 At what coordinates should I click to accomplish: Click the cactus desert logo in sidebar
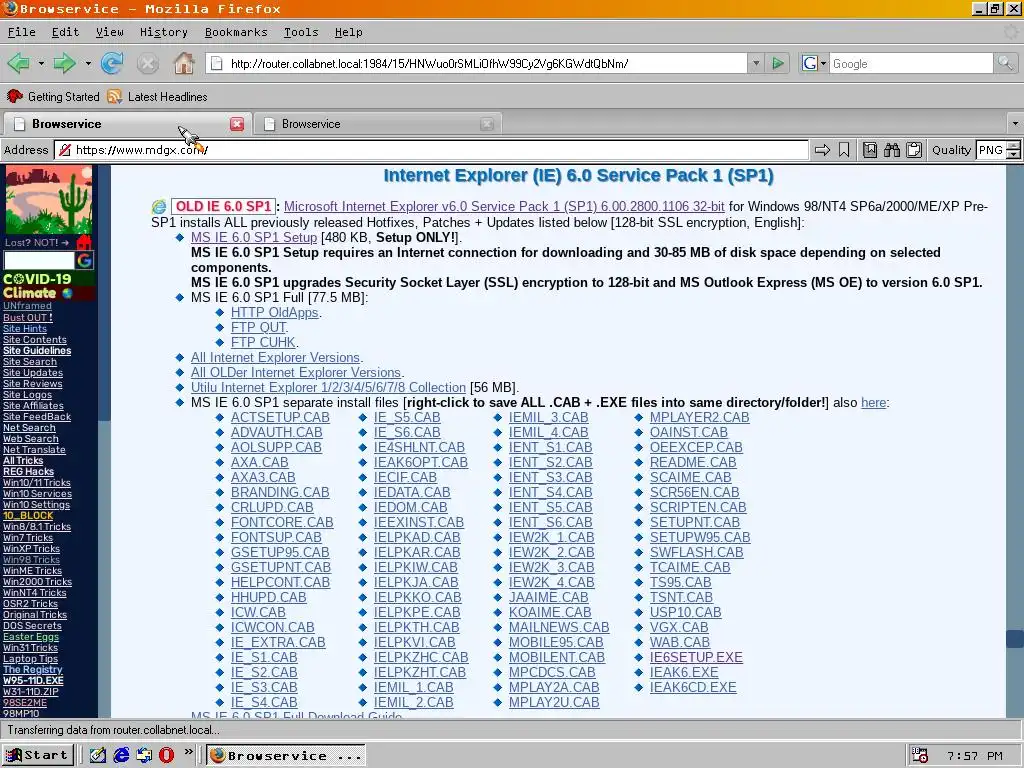(48, 200)
